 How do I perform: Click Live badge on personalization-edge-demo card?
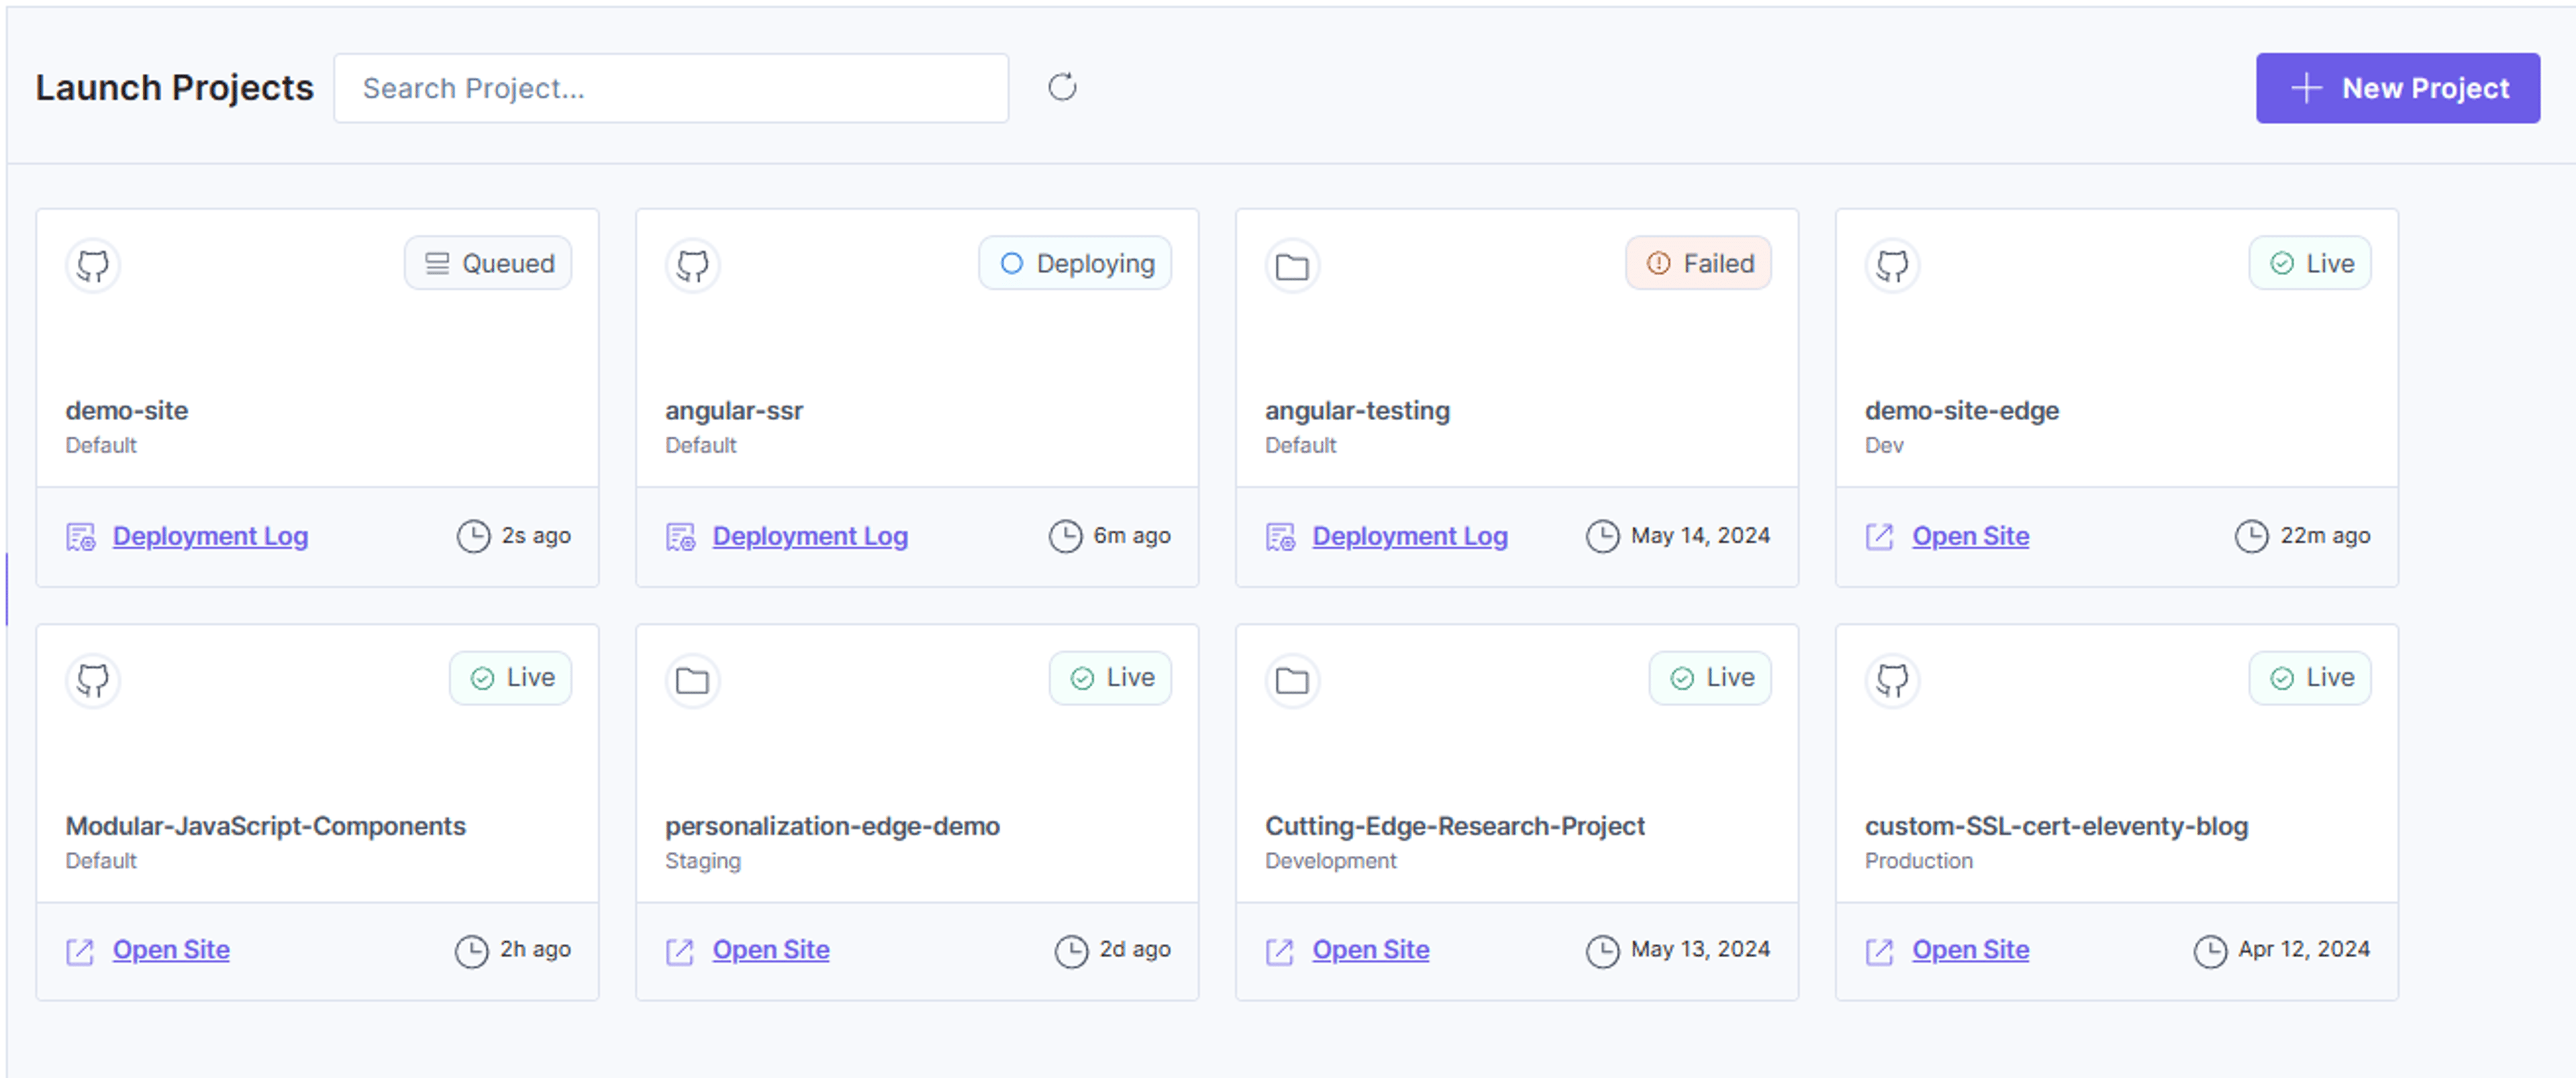click(x=1110, y=678)
